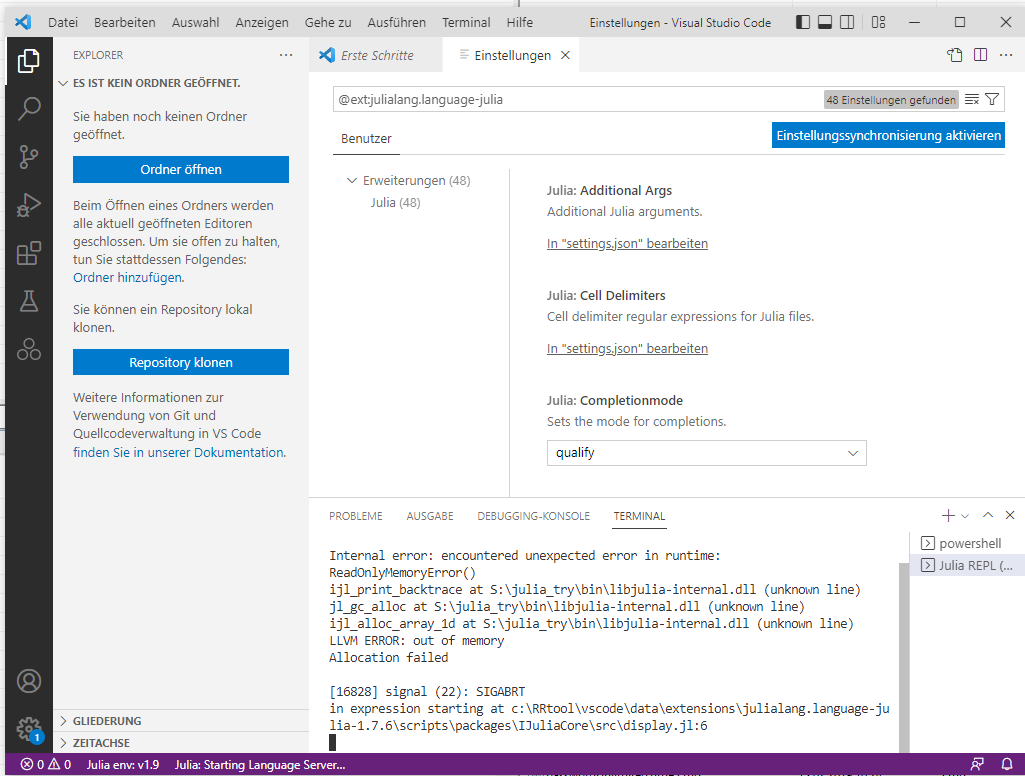Open the Anzeigen menu
This screenshot has height=776, width=1025.
tap(262, 22)
